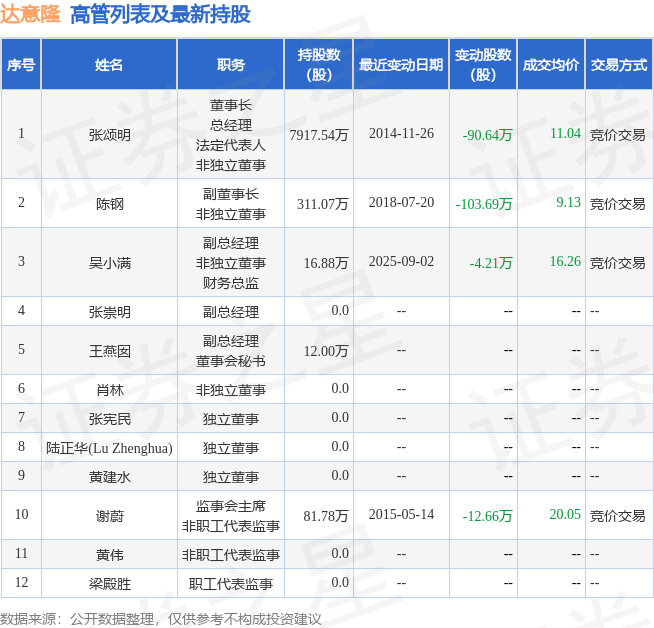Click the holding value 12.00万
The image size is (654, 628).
(x=326, y=351)
